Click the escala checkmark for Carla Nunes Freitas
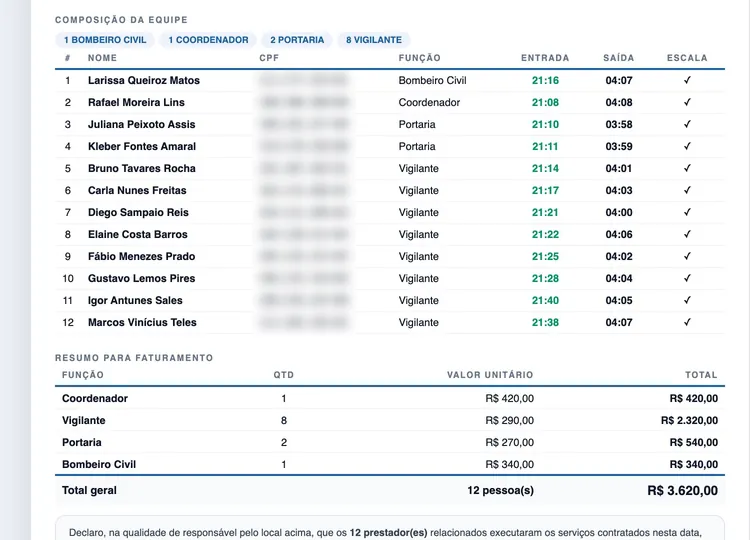Image resolution: width=750 pixels, height=540 pixels. click(687, 190)
